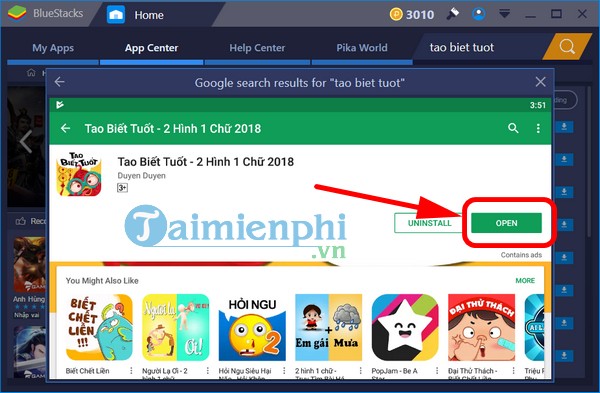
Task: Open the 2 hình 1 chữ app thumbnail
Action: pyautogui.click(x=329, y=327)
